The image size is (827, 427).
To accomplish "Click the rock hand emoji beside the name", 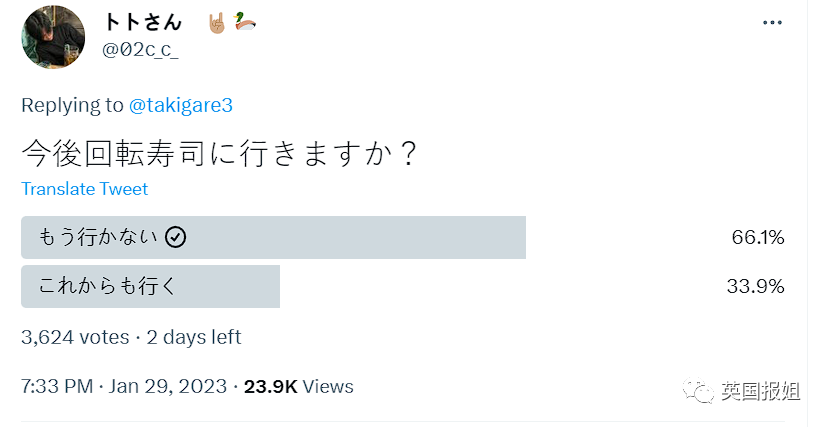I will (x=216, y=22).
